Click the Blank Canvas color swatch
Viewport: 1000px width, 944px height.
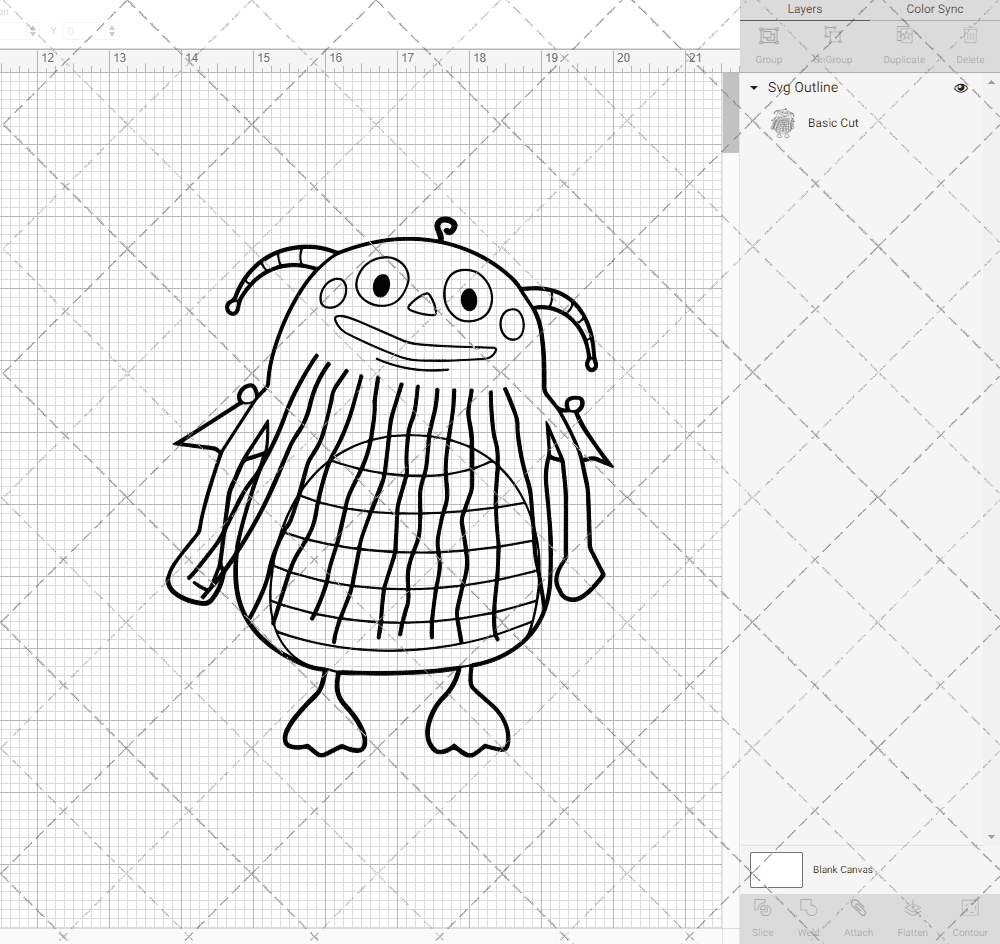point(776,869)
